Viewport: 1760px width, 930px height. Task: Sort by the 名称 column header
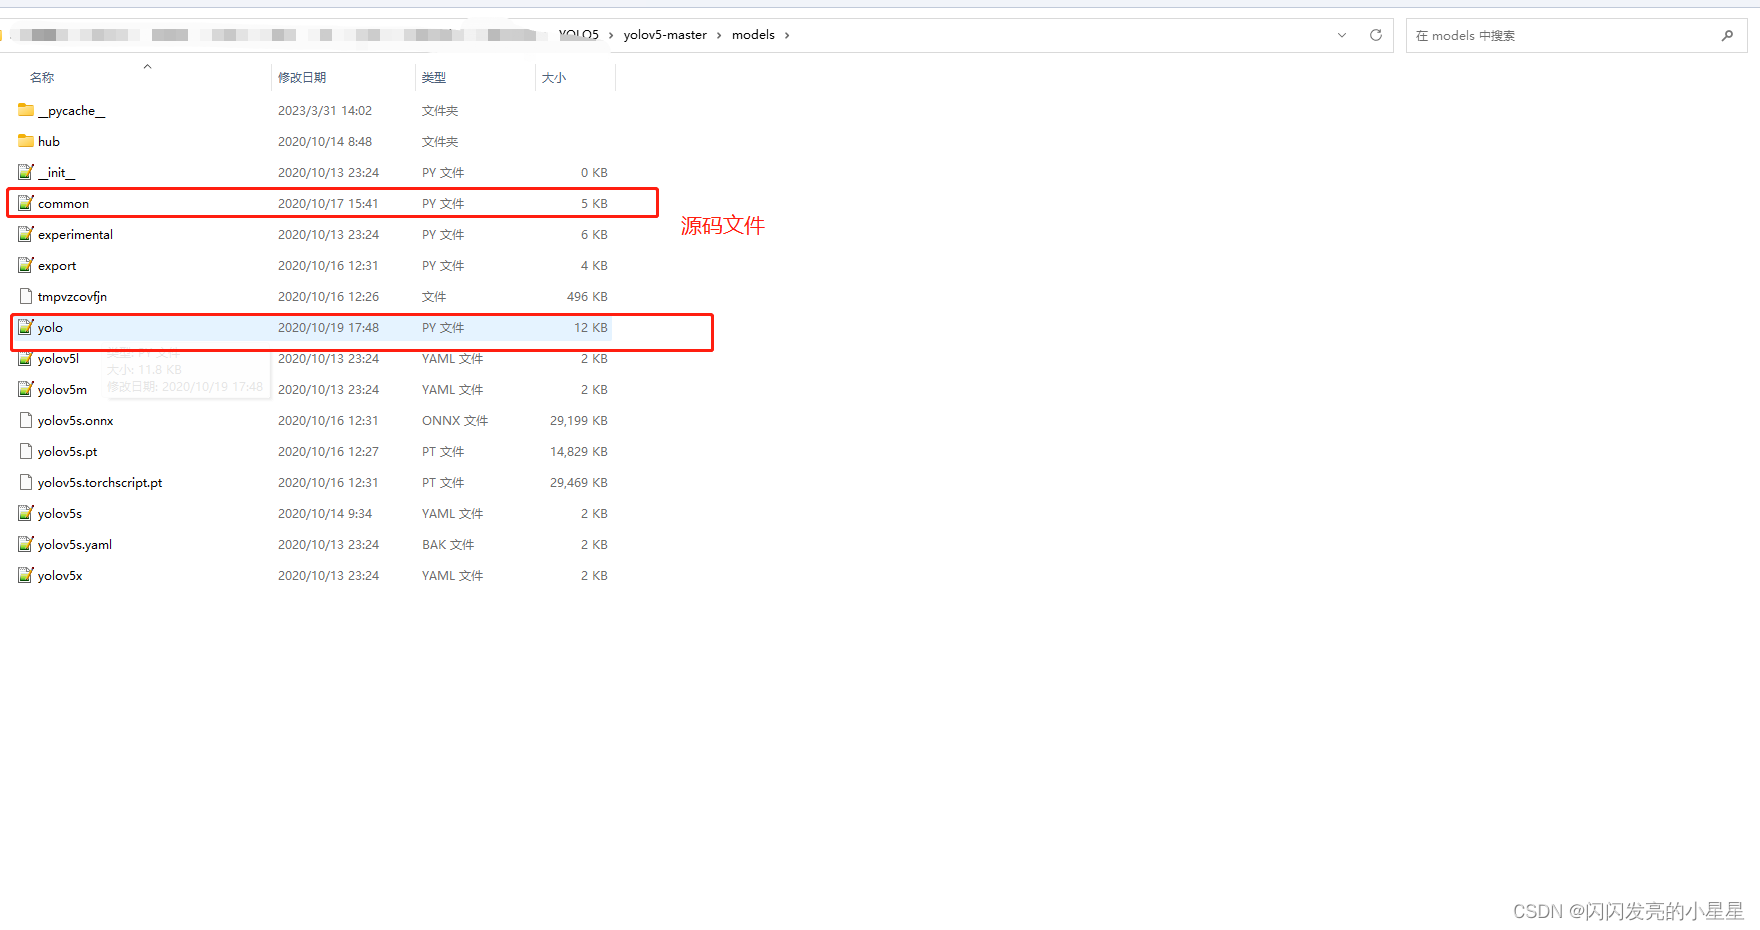point(42,77)
